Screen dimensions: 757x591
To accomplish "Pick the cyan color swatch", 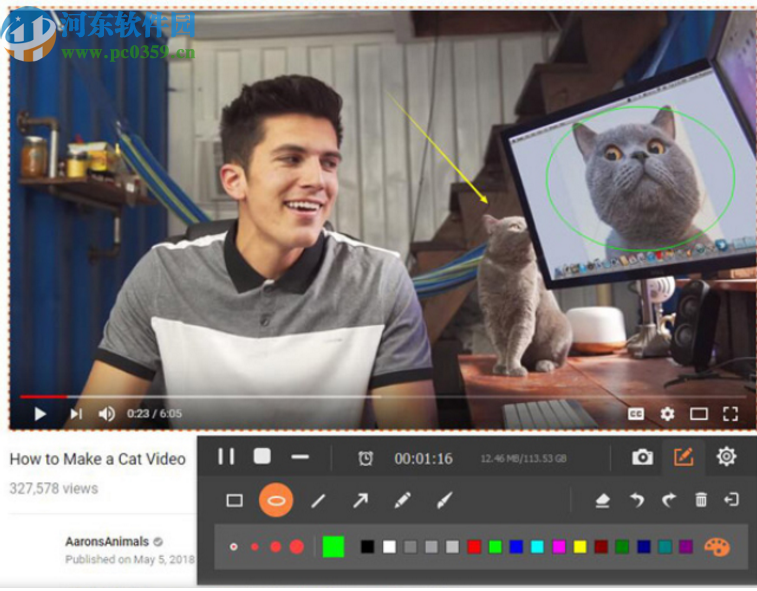I will (x=537, y=547).
